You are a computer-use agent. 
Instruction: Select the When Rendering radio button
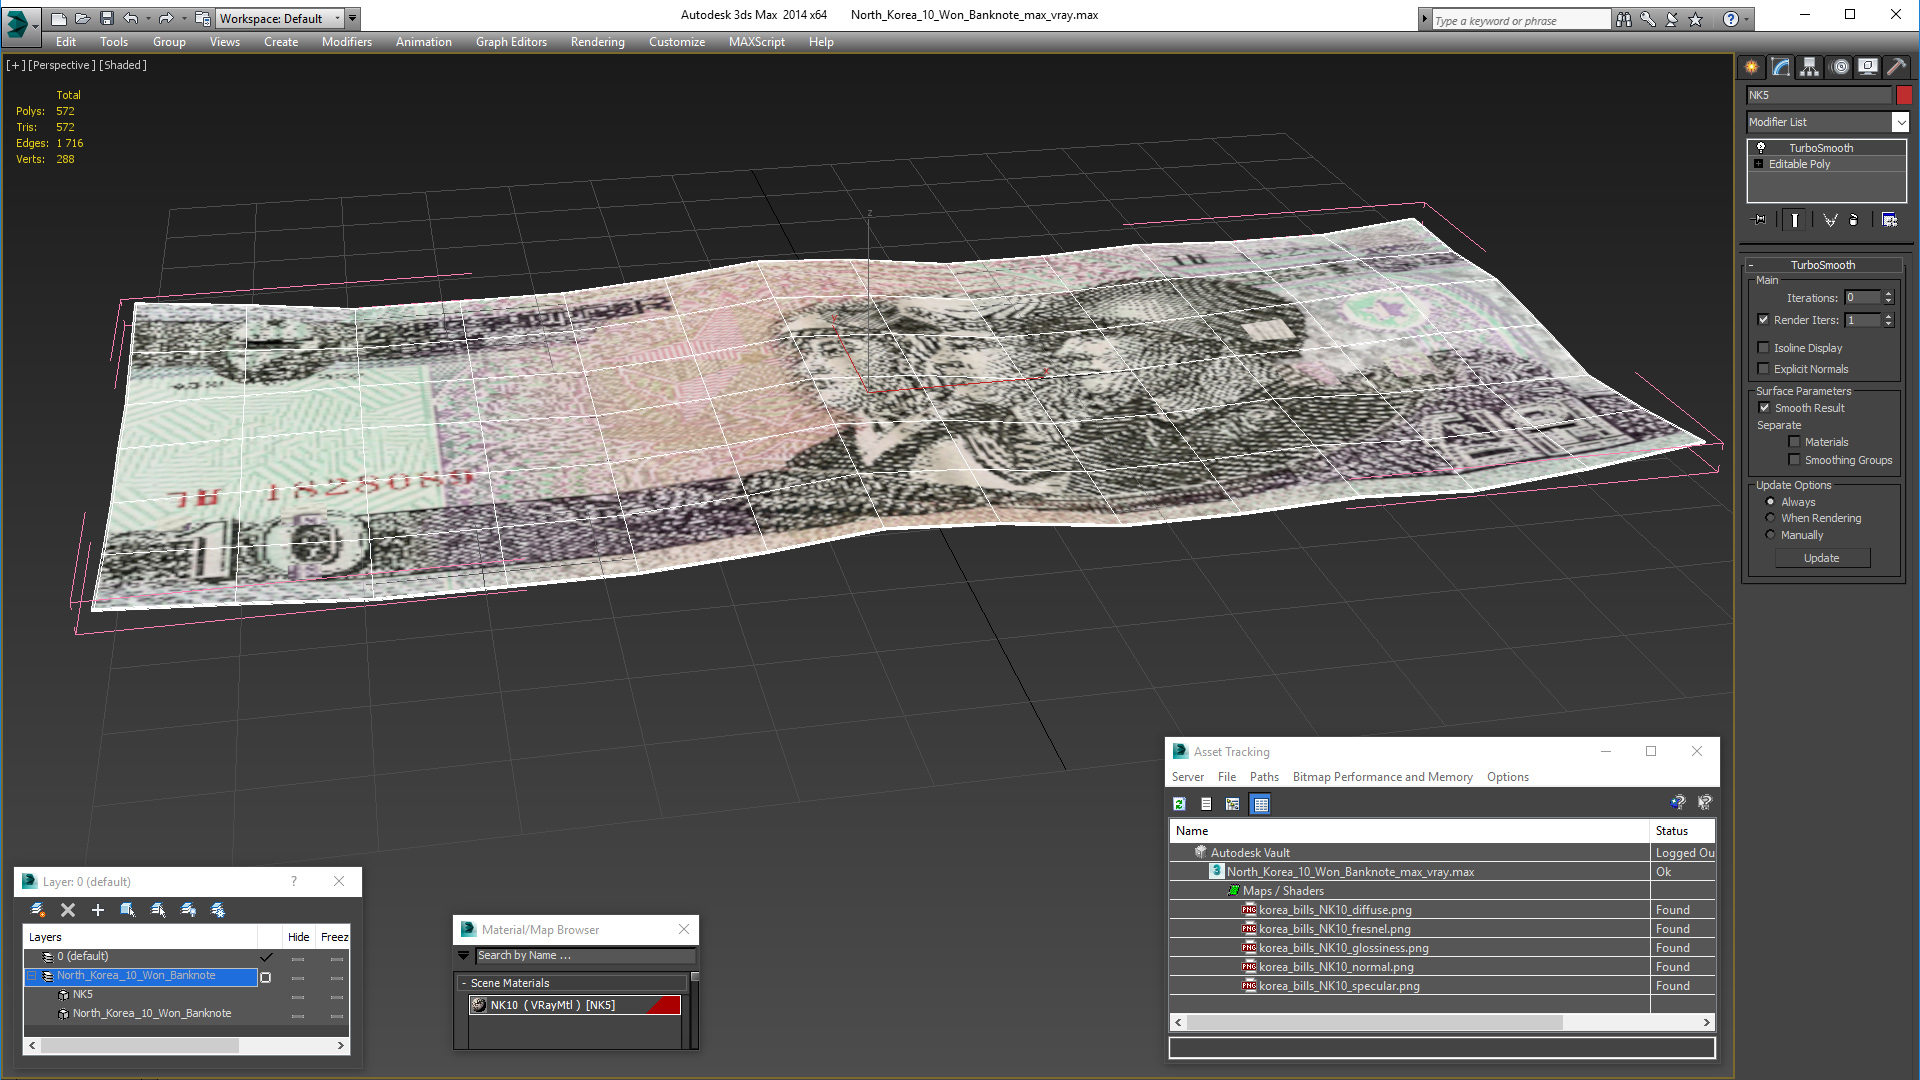[x=1770, y=518]
